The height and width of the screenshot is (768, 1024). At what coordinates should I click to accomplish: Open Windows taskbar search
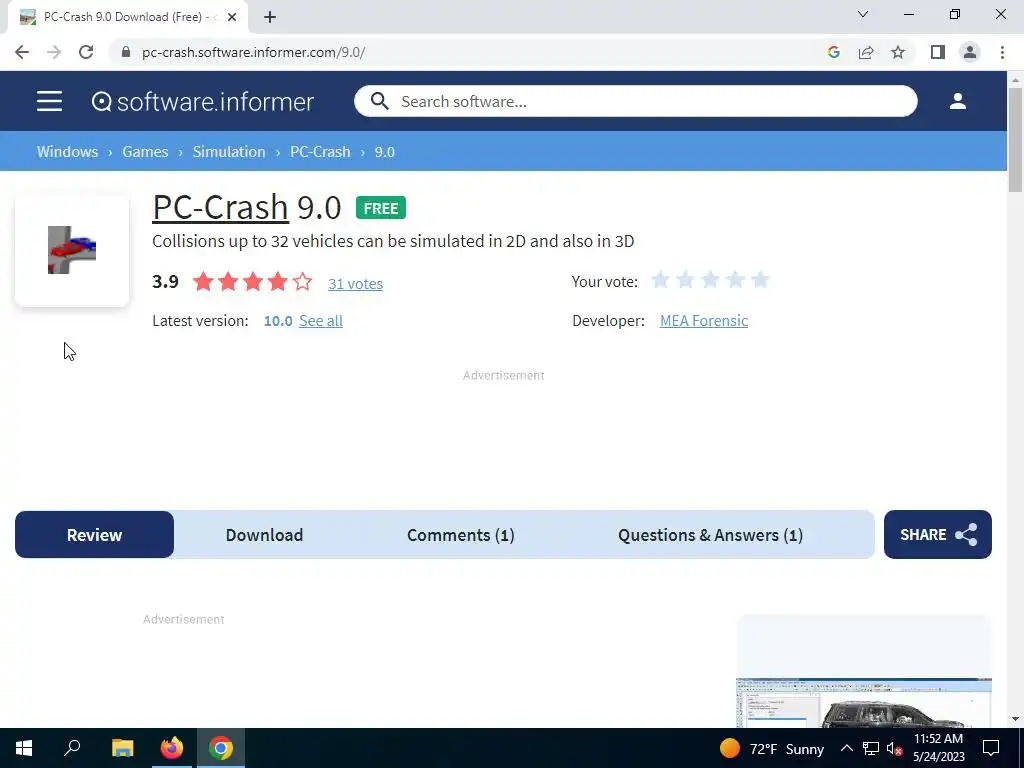pyautogui.click(x=72, y=748)
